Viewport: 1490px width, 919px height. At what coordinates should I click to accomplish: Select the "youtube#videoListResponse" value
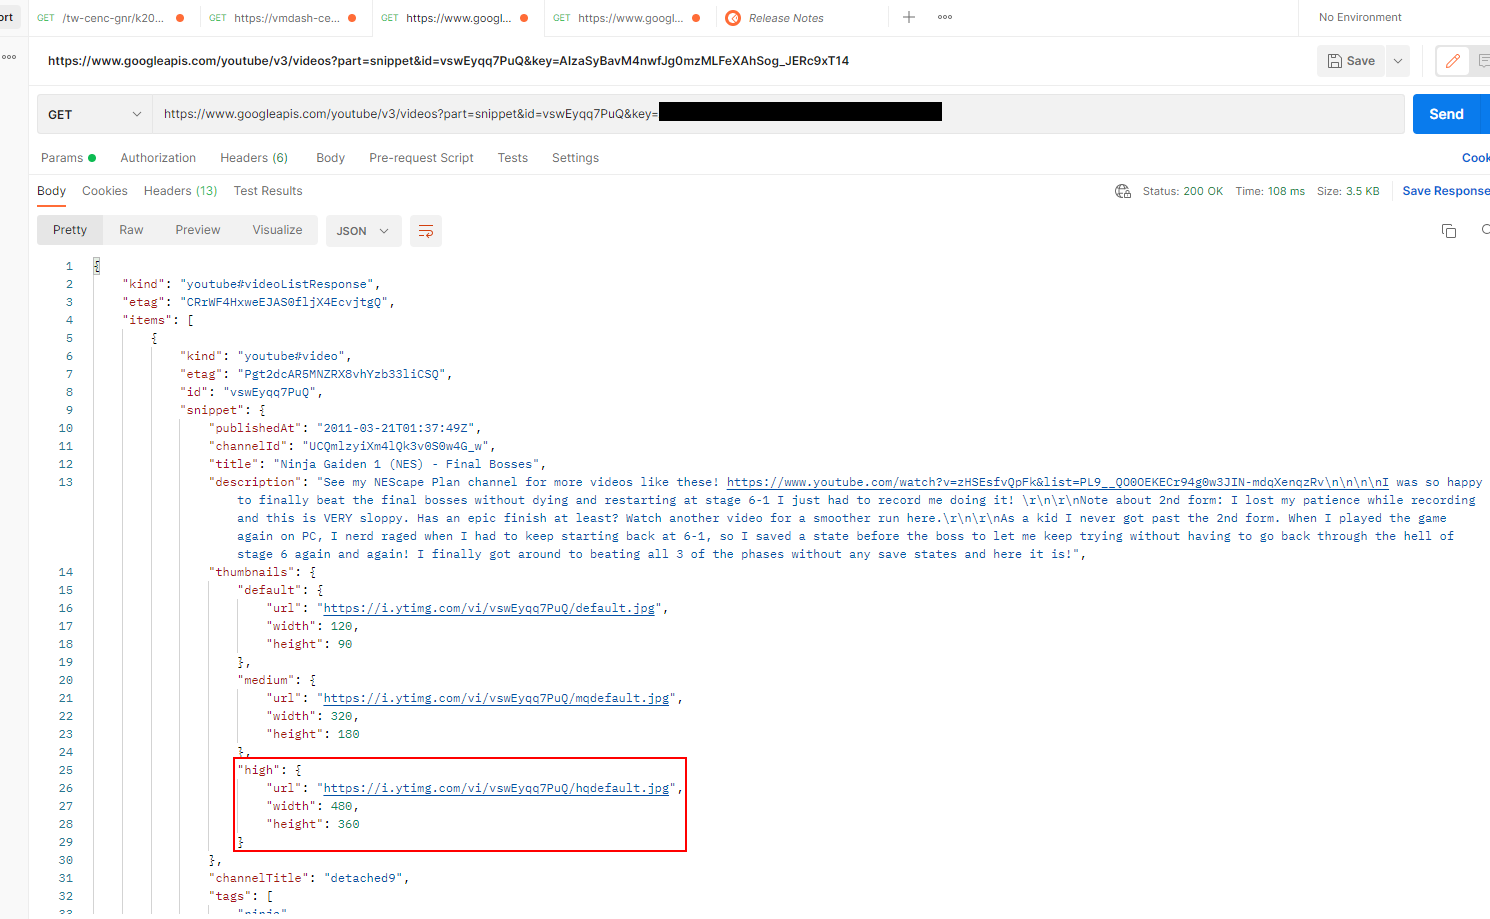click(277, 284)
